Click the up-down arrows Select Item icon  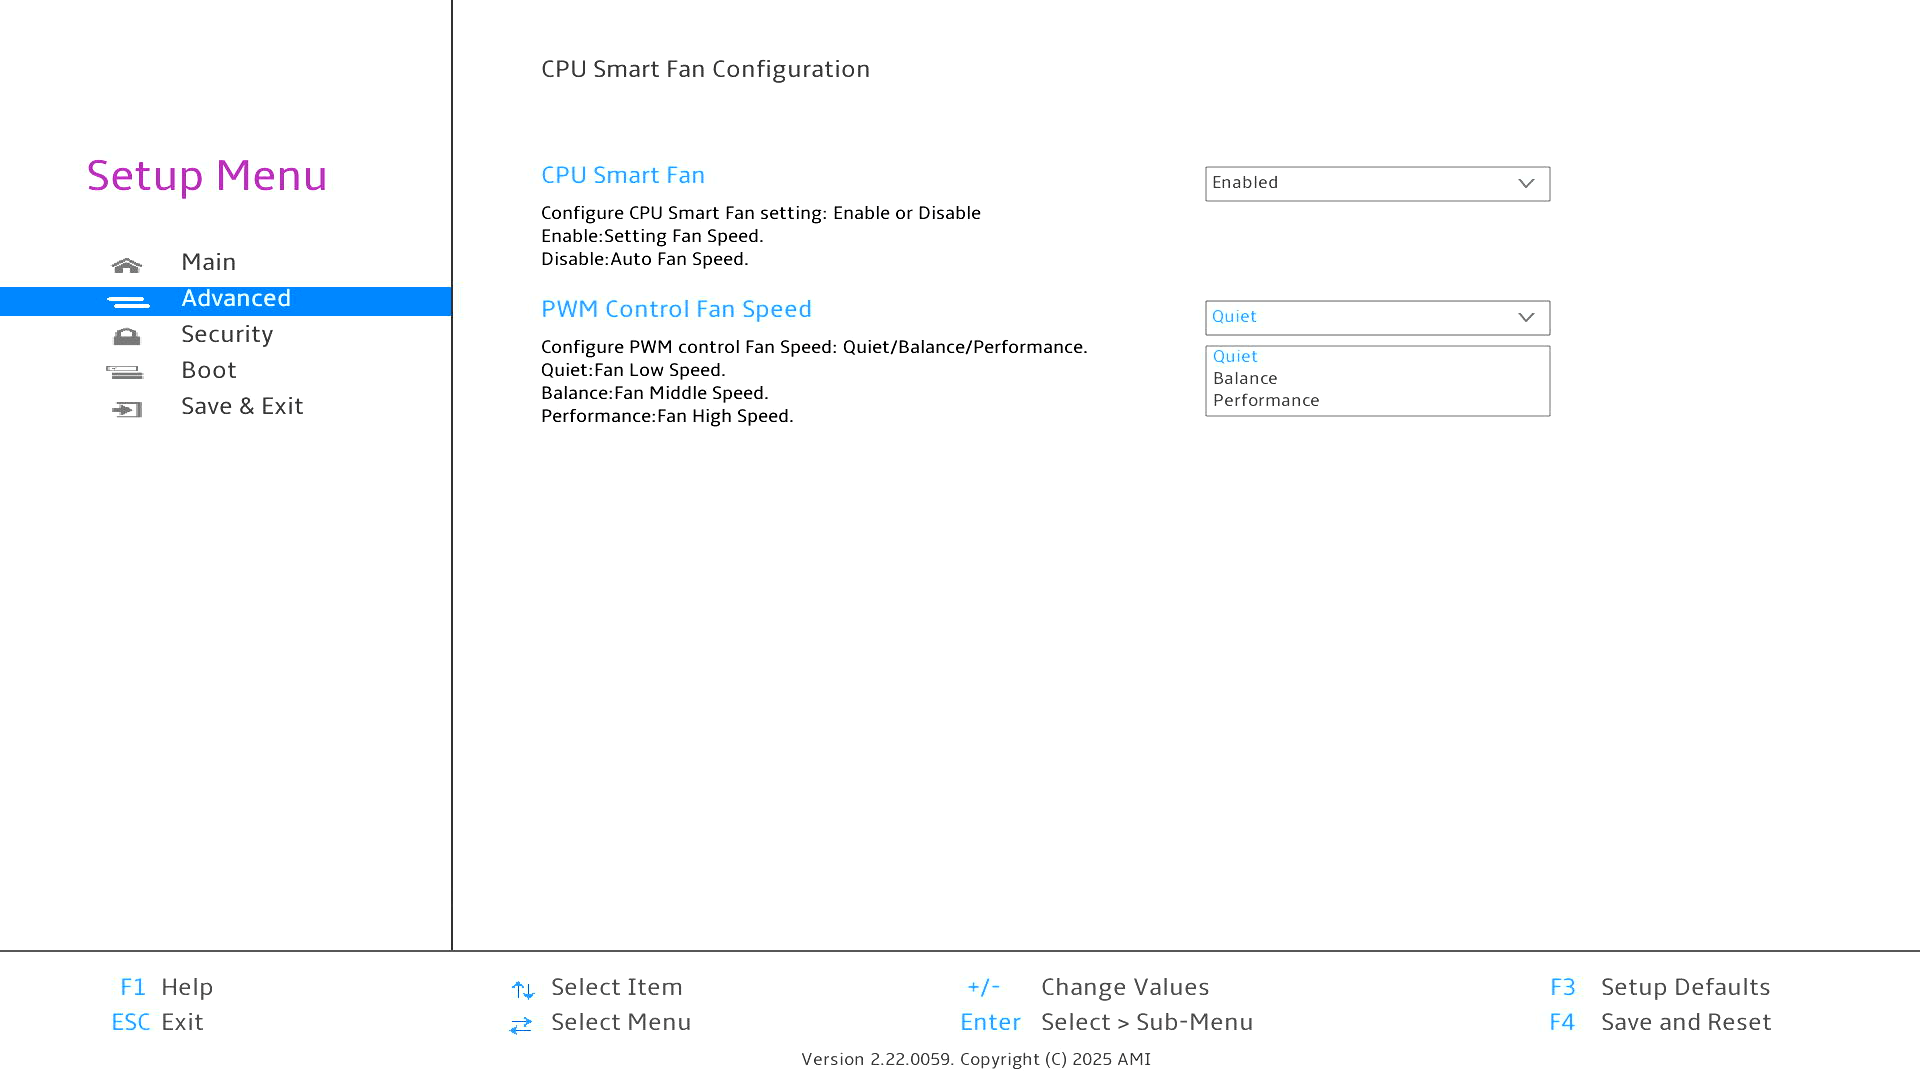coord(522,989)
